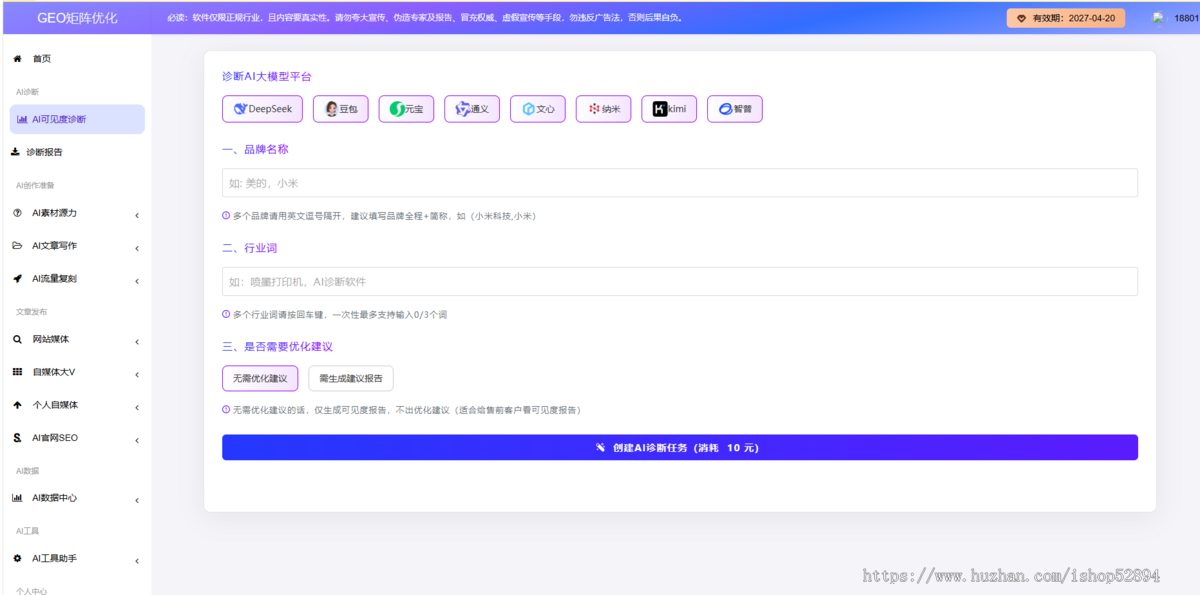Expand the 自媒体大V submenu chevron
The height and width of the screenshot is (595, 1200).
pyautogui.click(x=137, y=375)
